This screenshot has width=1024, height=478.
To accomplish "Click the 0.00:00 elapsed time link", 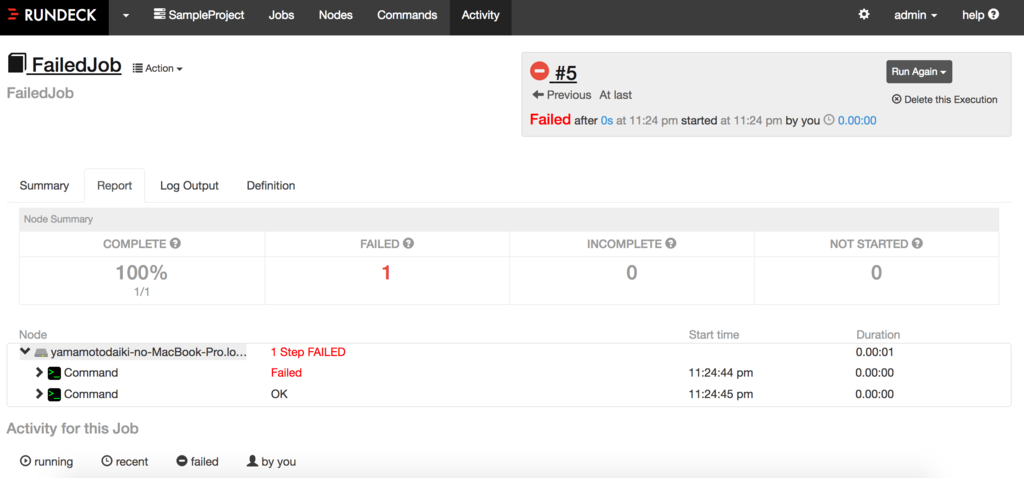I will click(x=857, y=120).
